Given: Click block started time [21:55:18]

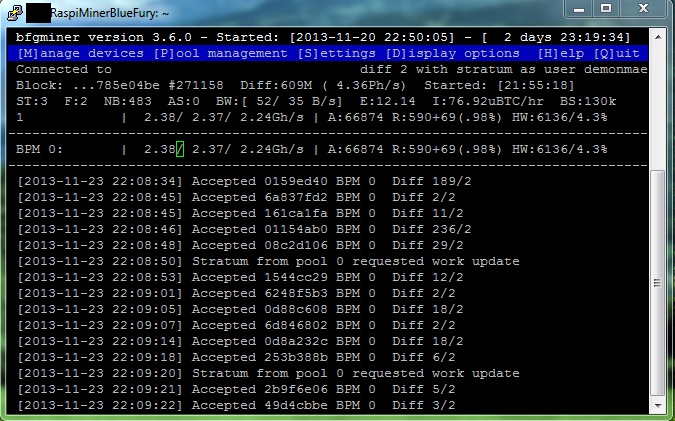Looking at the screenshot, I should (536, 85).
